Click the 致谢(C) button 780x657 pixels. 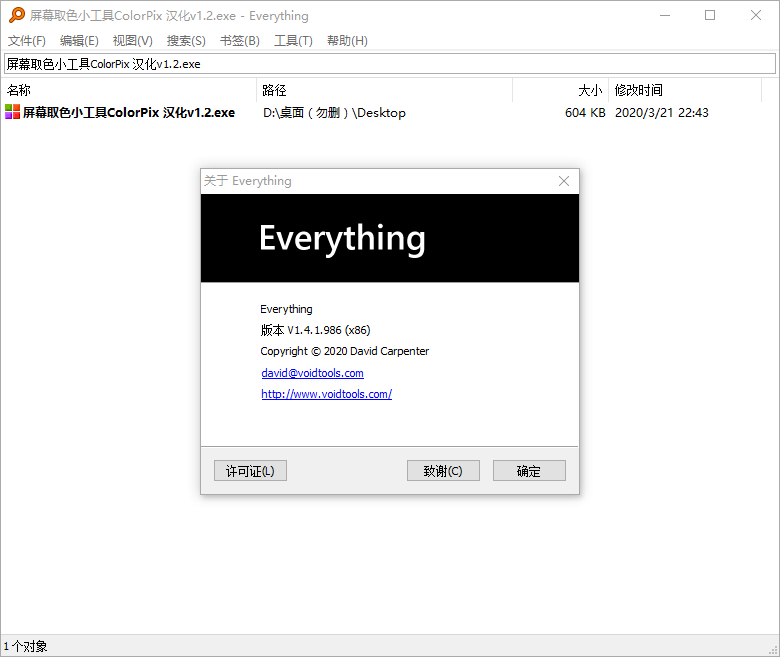click(443, 470)
